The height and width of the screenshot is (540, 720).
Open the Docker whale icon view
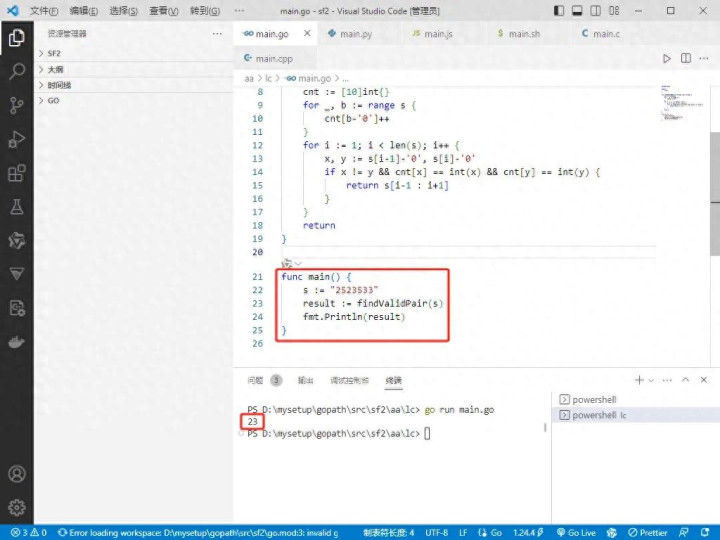pos(17,342)
